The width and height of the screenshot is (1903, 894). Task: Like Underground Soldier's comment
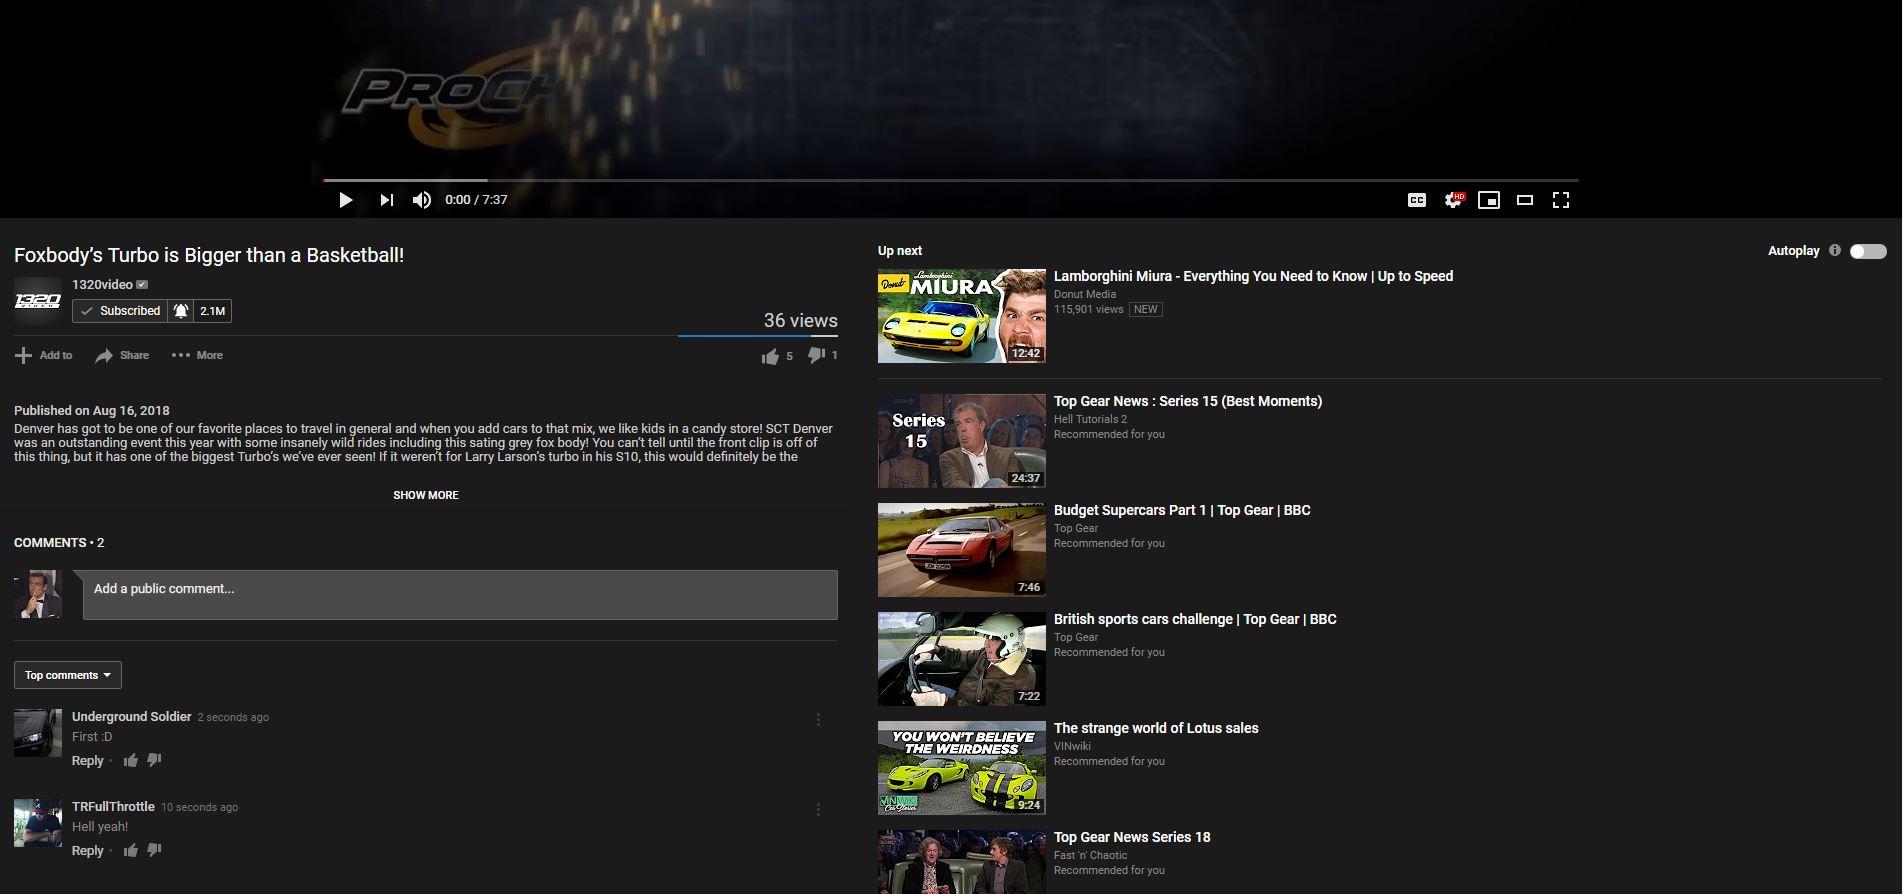tap(130, 761)
